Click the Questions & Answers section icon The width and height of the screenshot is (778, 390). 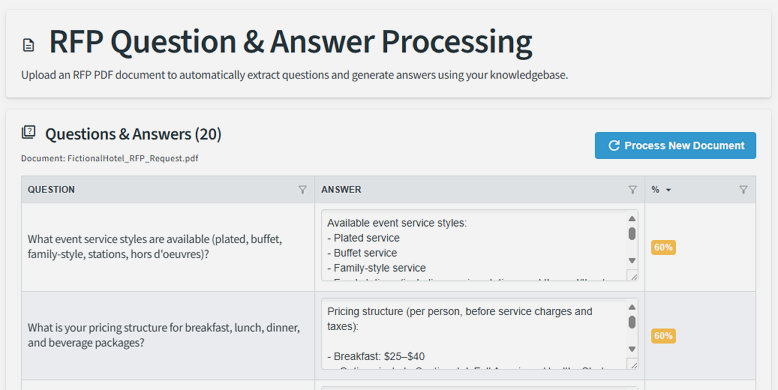(x=29, y=132)
